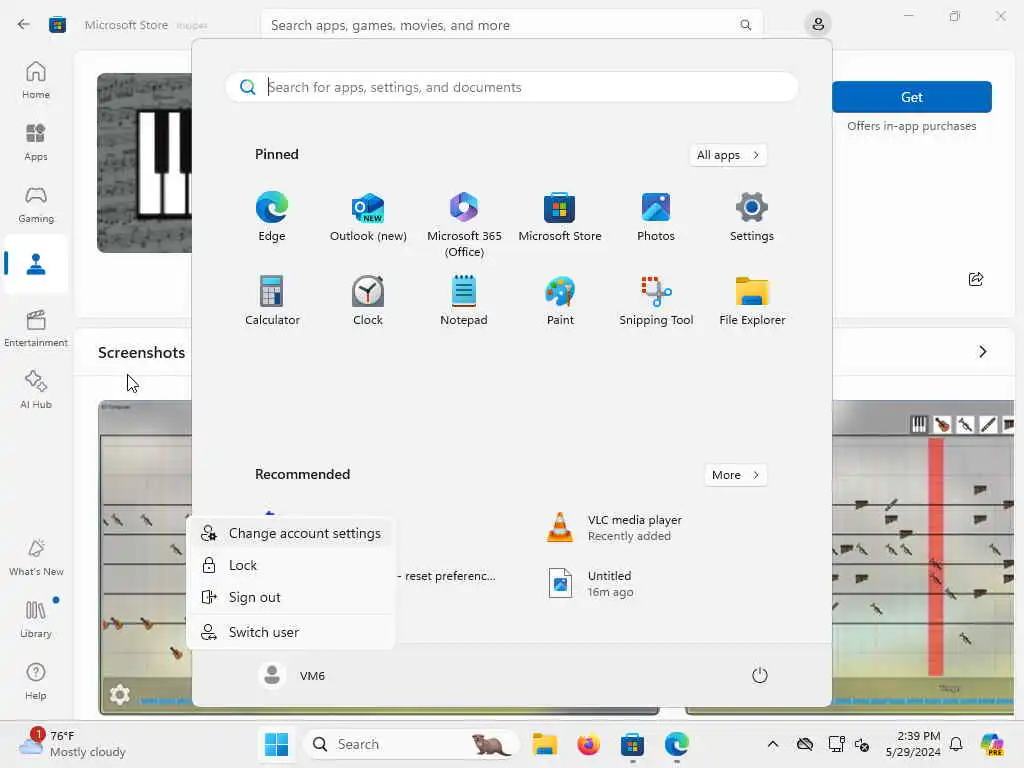
Task: Open clock and date flyout
Action: (913, 744)
